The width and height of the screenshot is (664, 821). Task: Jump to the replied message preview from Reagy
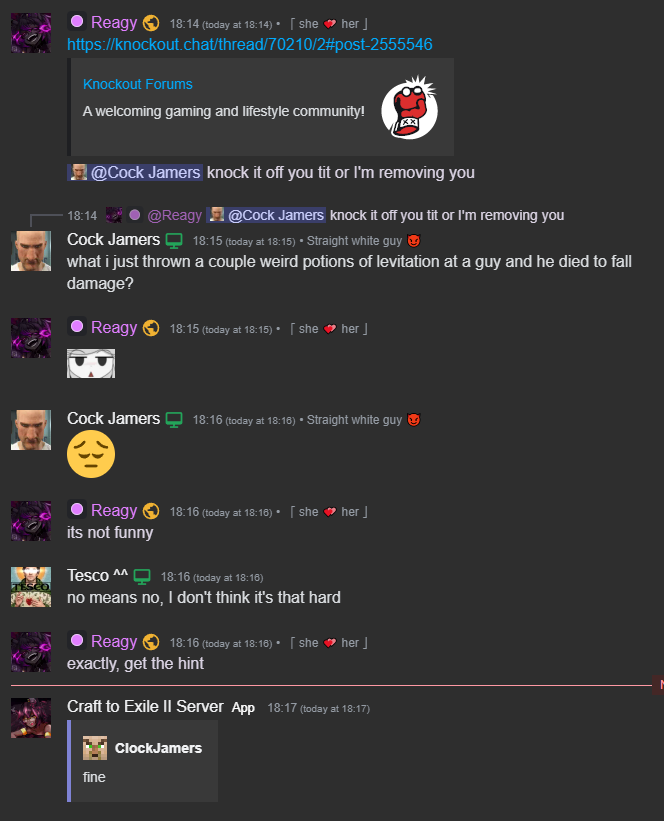point(447,215)
